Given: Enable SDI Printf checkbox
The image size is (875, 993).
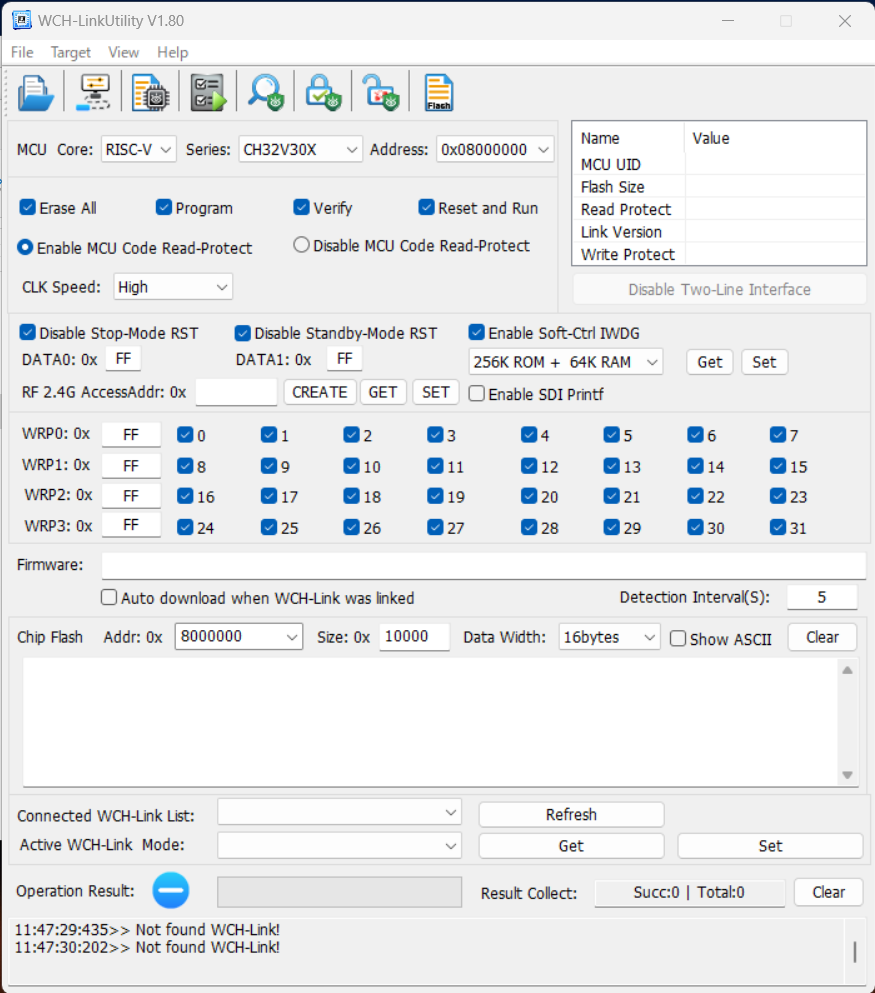Looking at the screenshot, I should tap(477, 393).
